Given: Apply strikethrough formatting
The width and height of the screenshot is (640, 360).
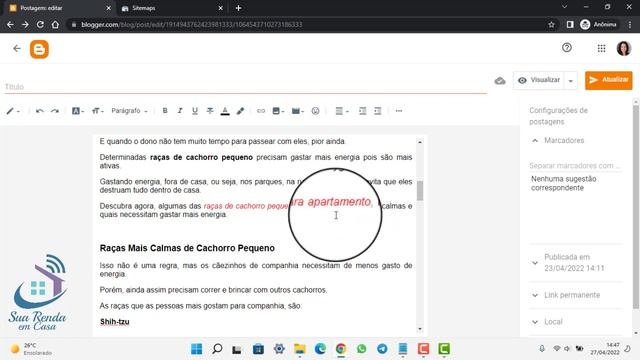Looking at the screenshot, I should 210,111.
